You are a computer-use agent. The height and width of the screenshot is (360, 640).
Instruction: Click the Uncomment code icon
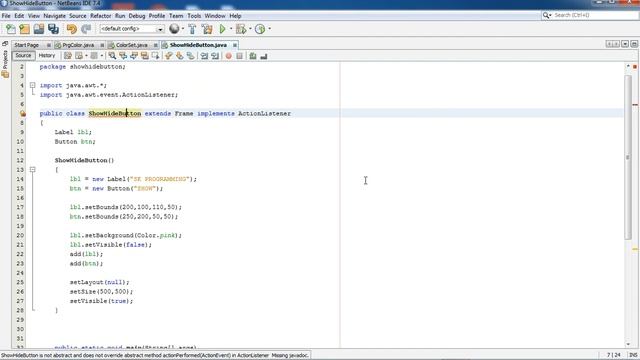[264, 56]
